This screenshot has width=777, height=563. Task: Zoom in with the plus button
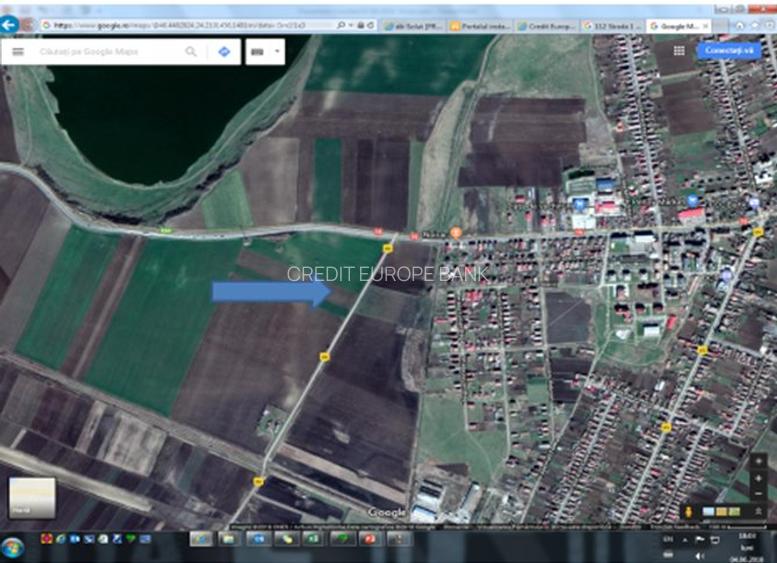tap(758, 479)
